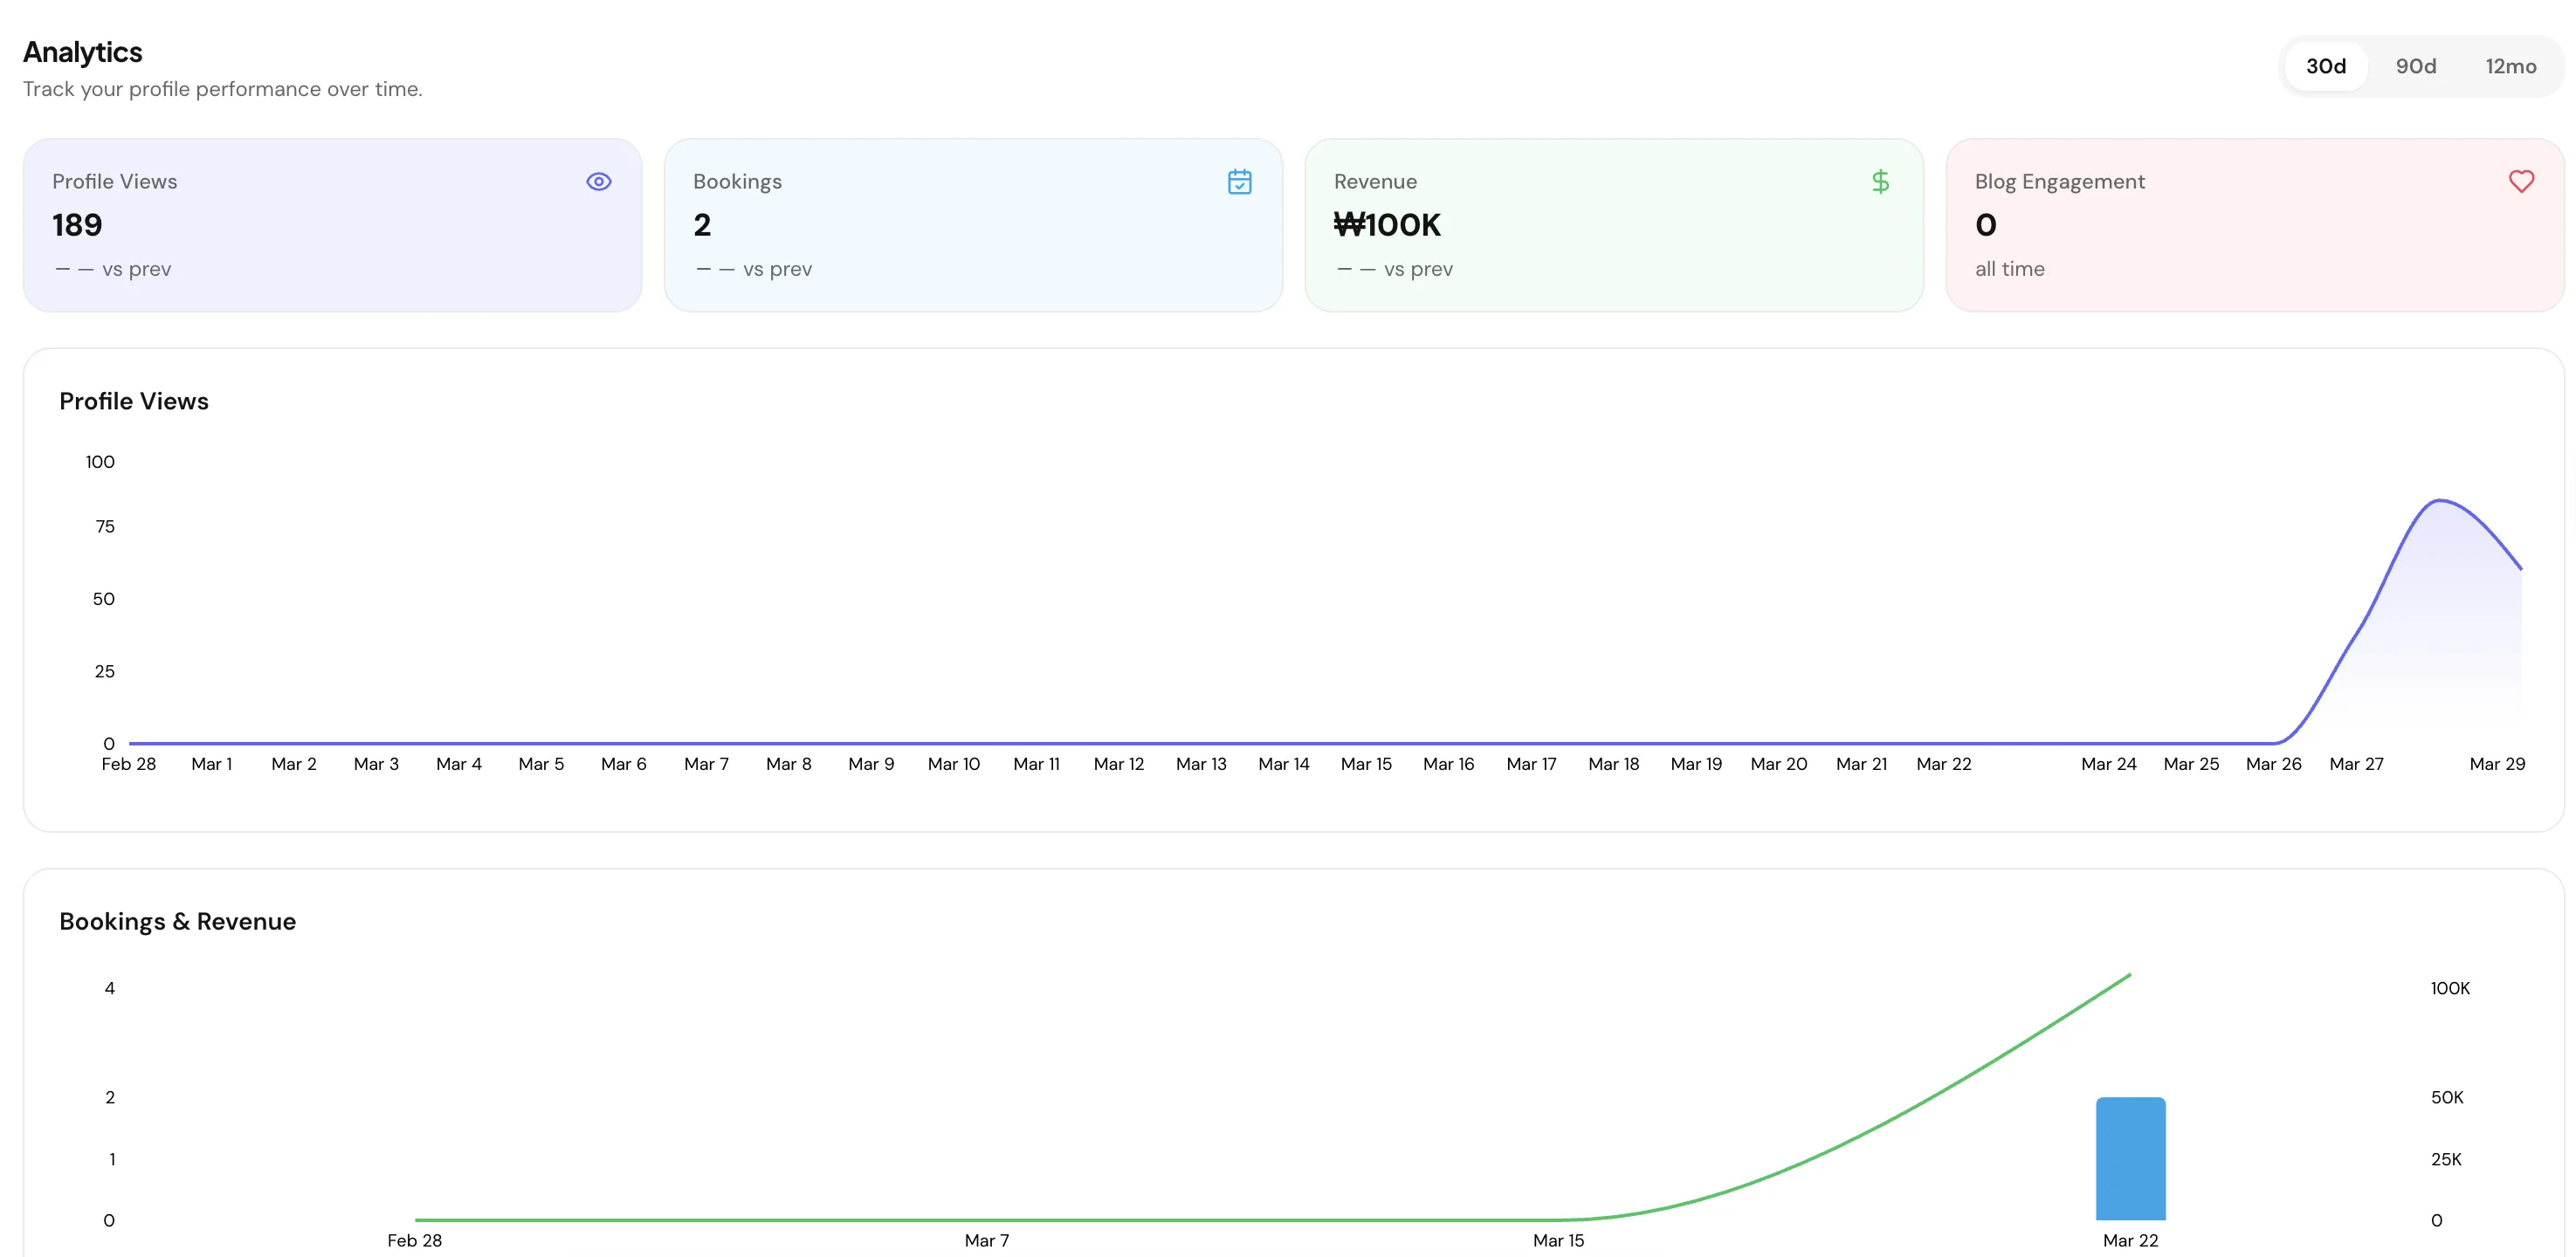Click the calendar icon on Bookings card
Viewport: 2576px width, 1257px height.
1239,181
